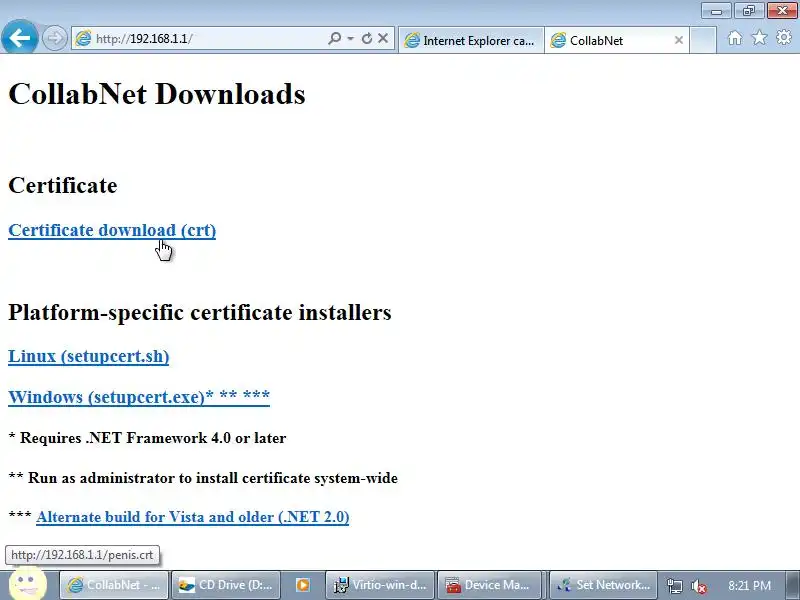Screen dimensions: 800x600
Task: Click the text Requires .NET Framework 4.0 or later
Action: click(x=153, y=438)
